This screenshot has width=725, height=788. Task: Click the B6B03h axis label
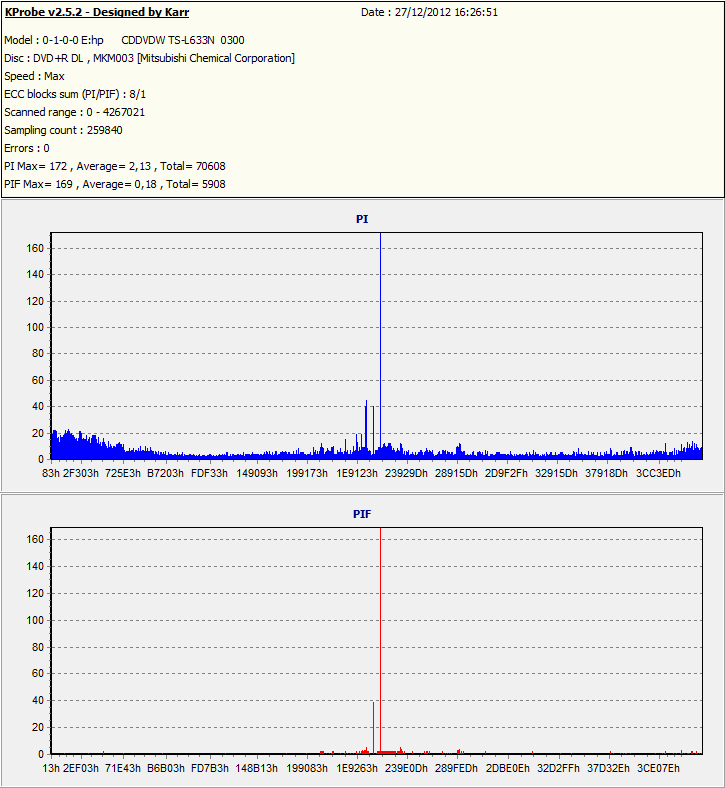pyautogui.click(x=165, y=768)
